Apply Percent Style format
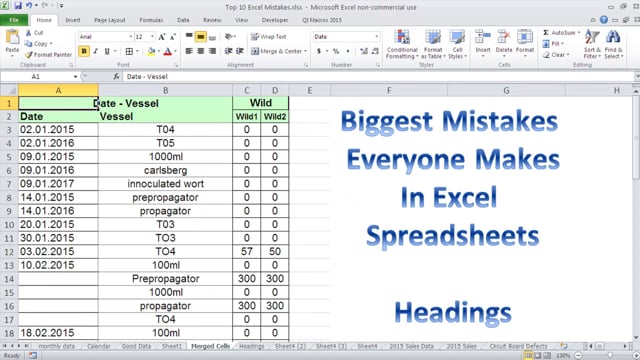 pos(336,51)
